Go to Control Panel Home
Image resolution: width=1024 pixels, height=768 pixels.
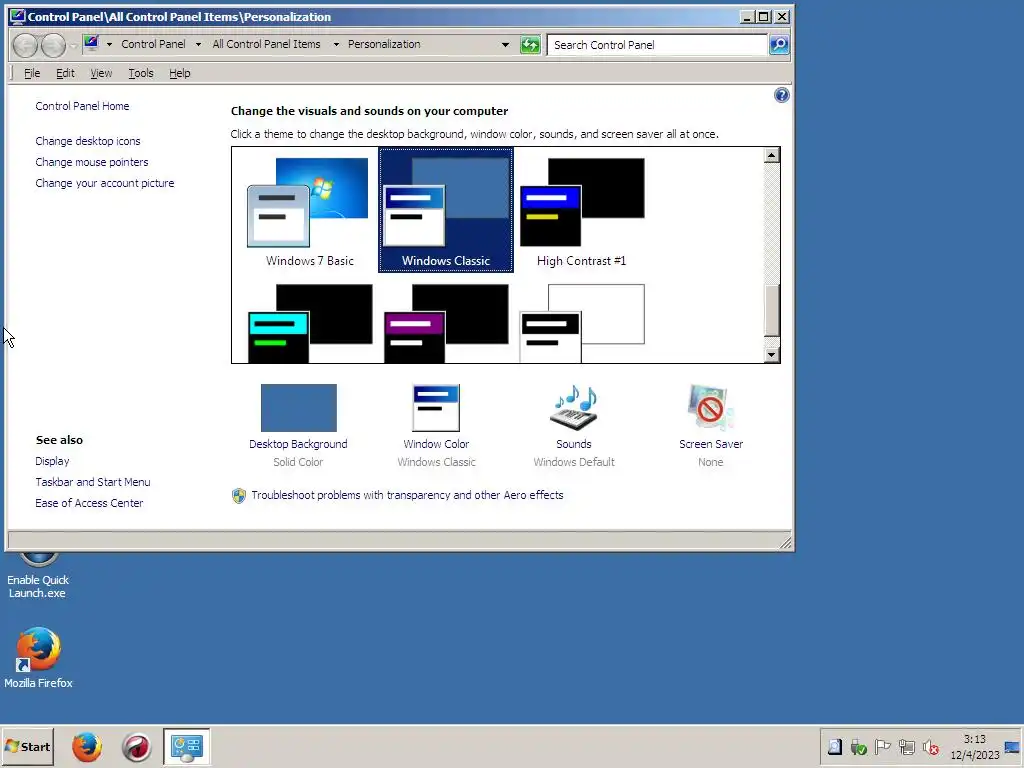click(x=82, y=106)
